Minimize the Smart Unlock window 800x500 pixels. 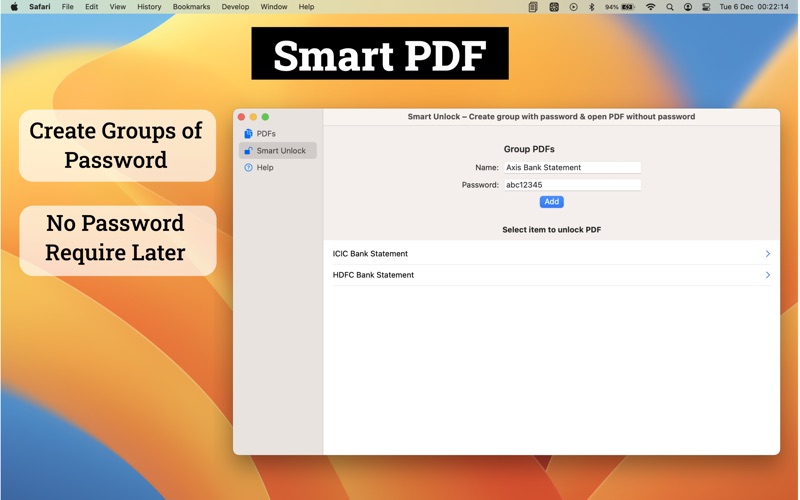pyautogui.click(x=253, y=117)
